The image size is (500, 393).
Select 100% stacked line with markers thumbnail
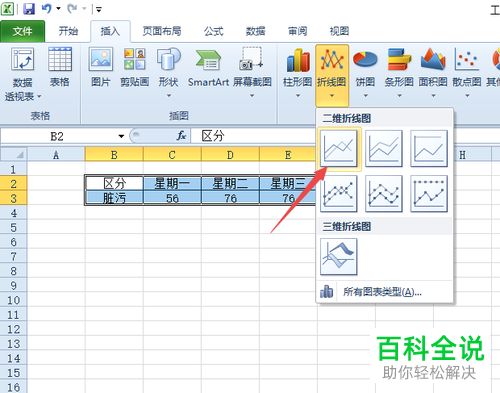429,194
